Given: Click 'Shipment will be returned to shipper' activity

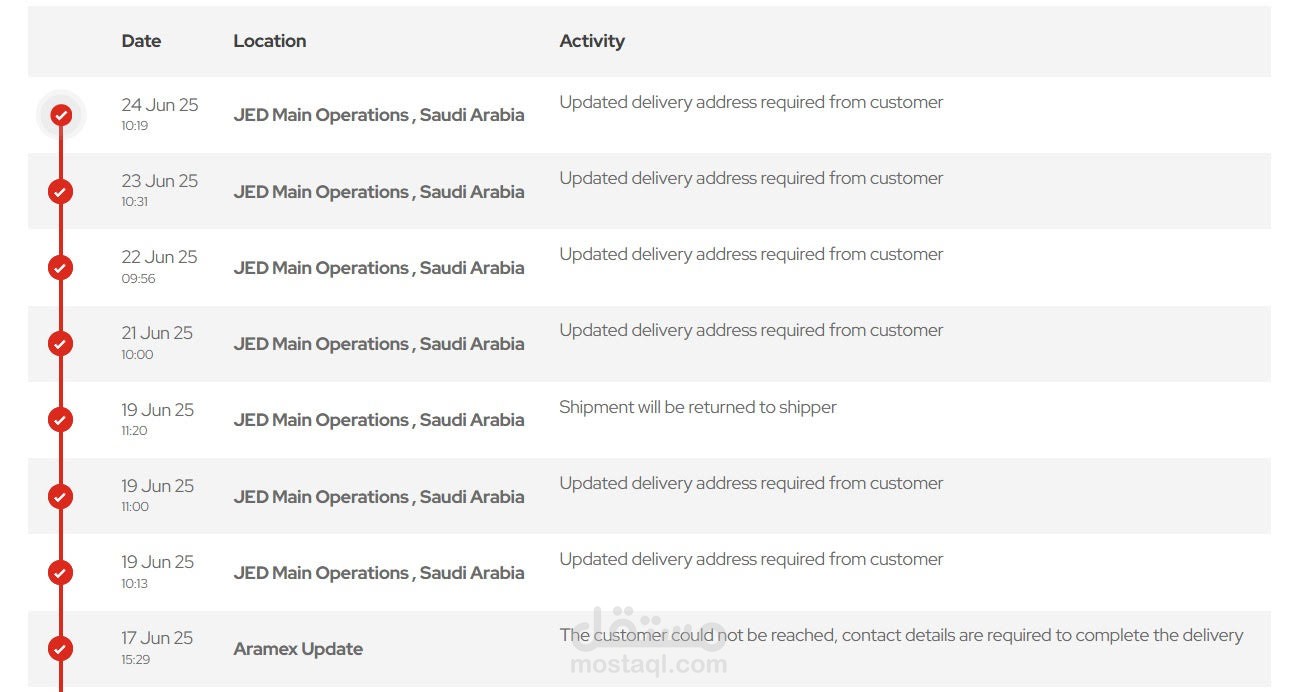Looking at the screenshot, I should (698, 407).
